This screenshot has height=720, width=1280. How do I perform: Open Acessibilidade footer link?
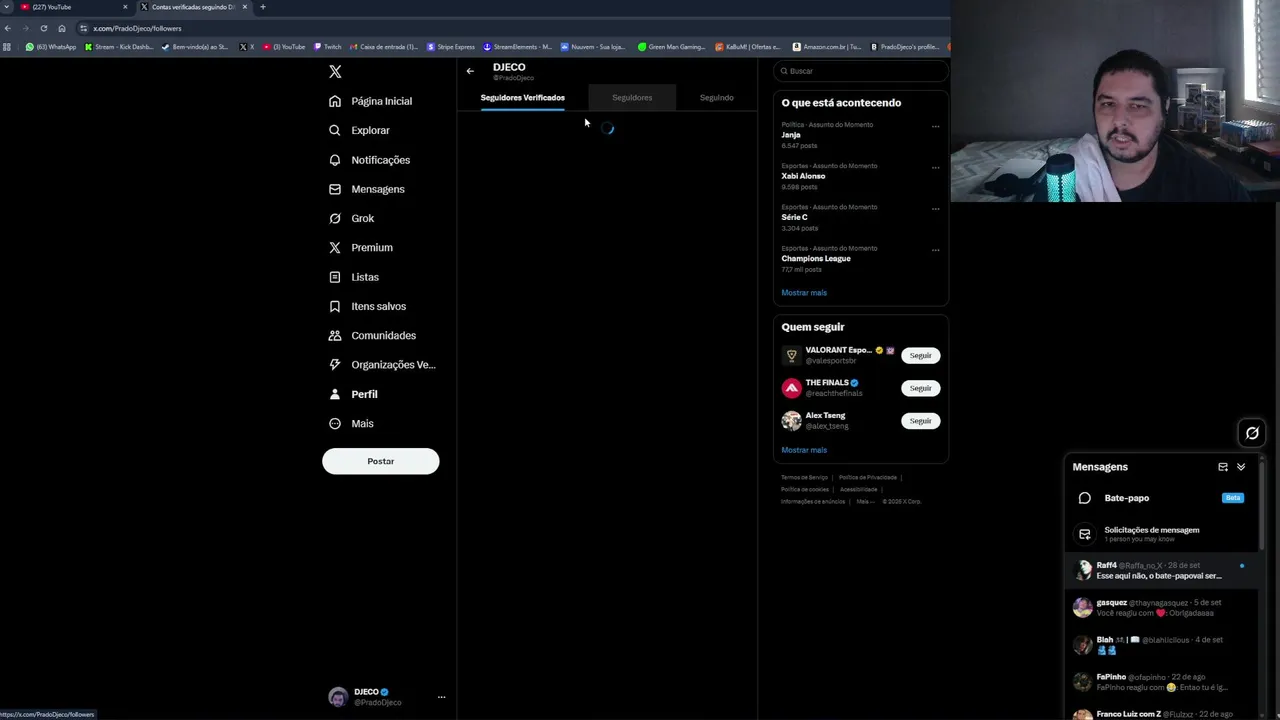pyautogui.click(x=858, y=489)
